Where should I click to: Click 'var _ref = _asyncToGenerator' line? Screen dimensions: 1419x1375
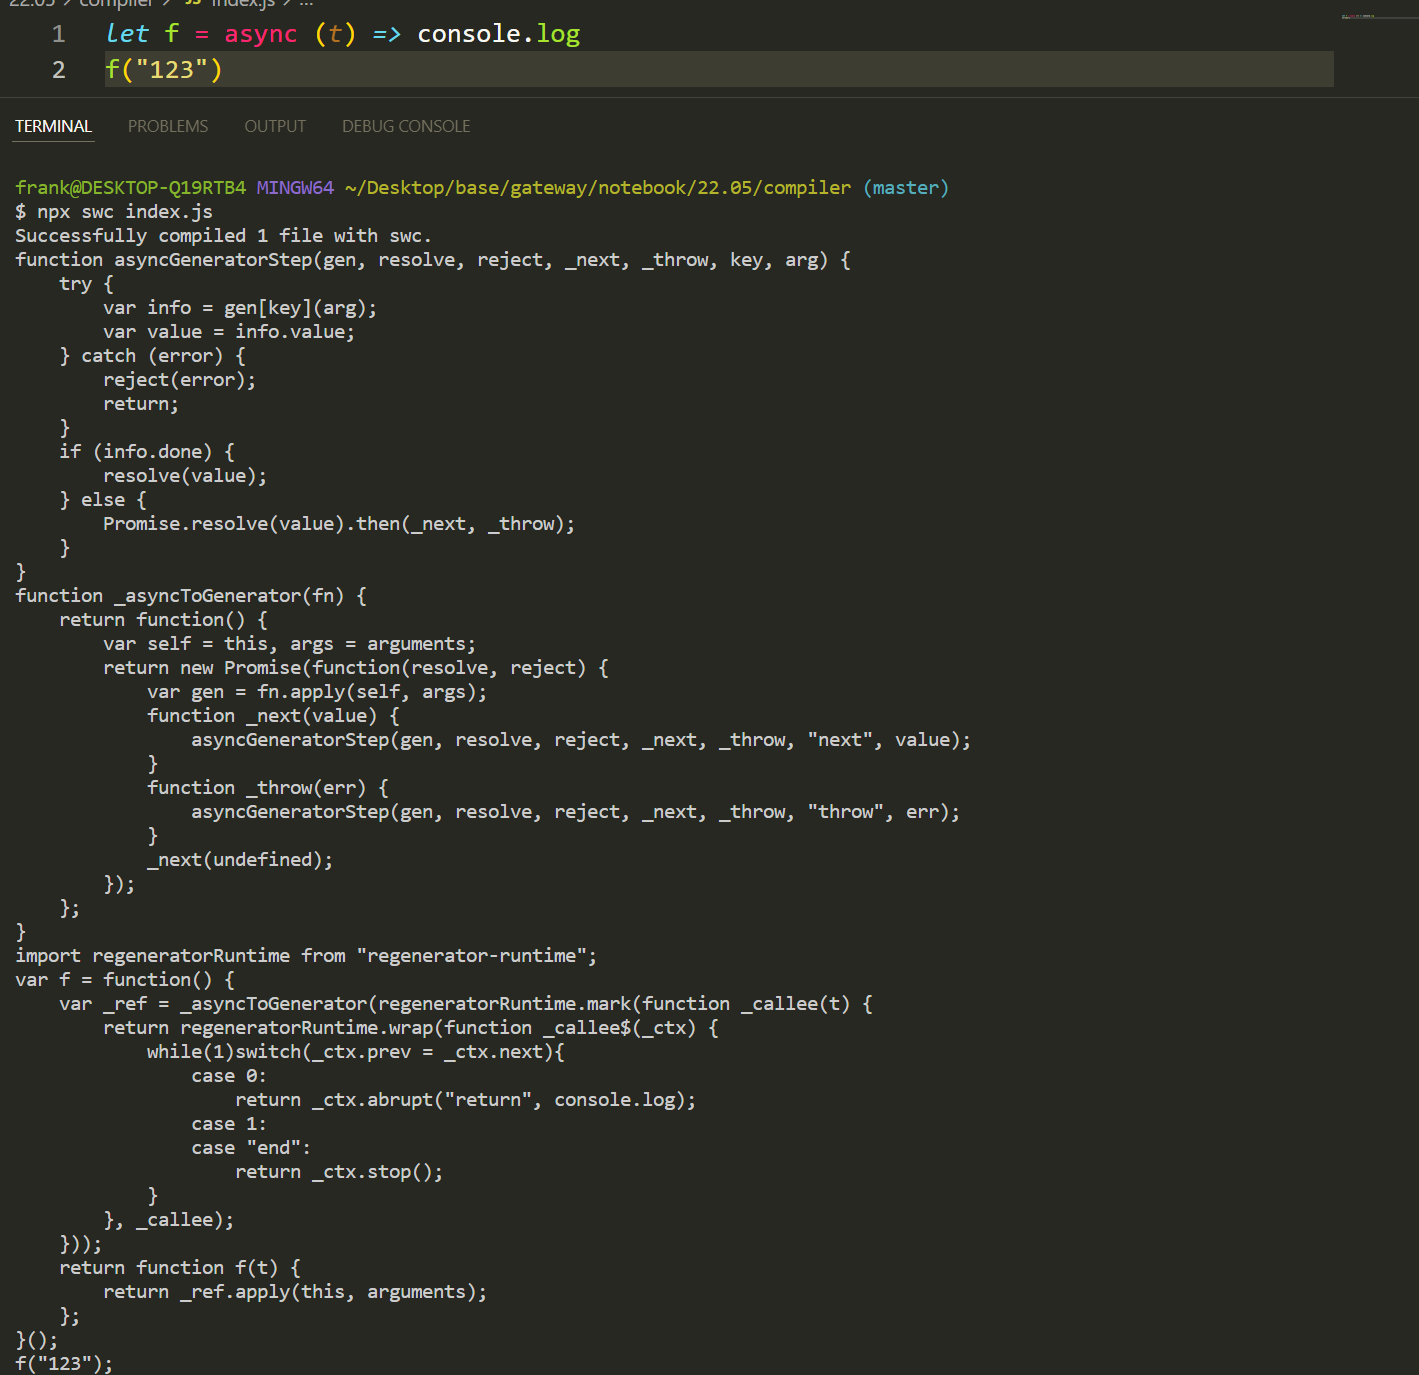(x=466, y=1004)
